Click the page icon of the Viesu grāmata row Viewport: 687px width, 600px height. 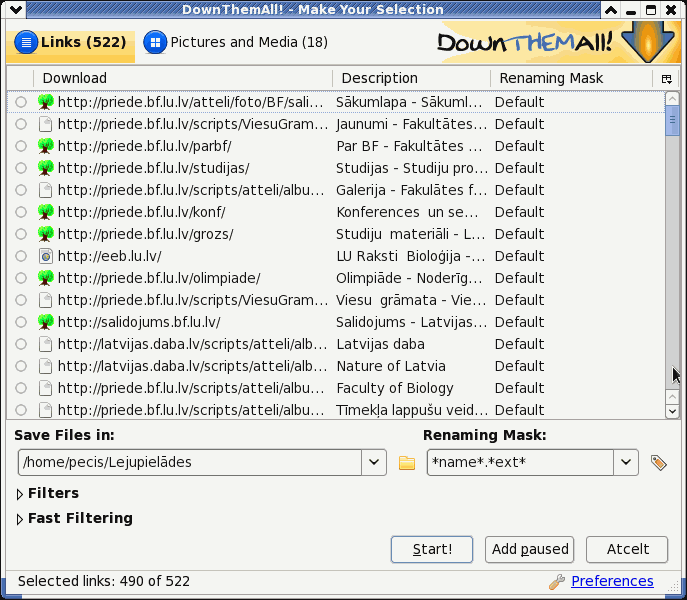(46, 300)
